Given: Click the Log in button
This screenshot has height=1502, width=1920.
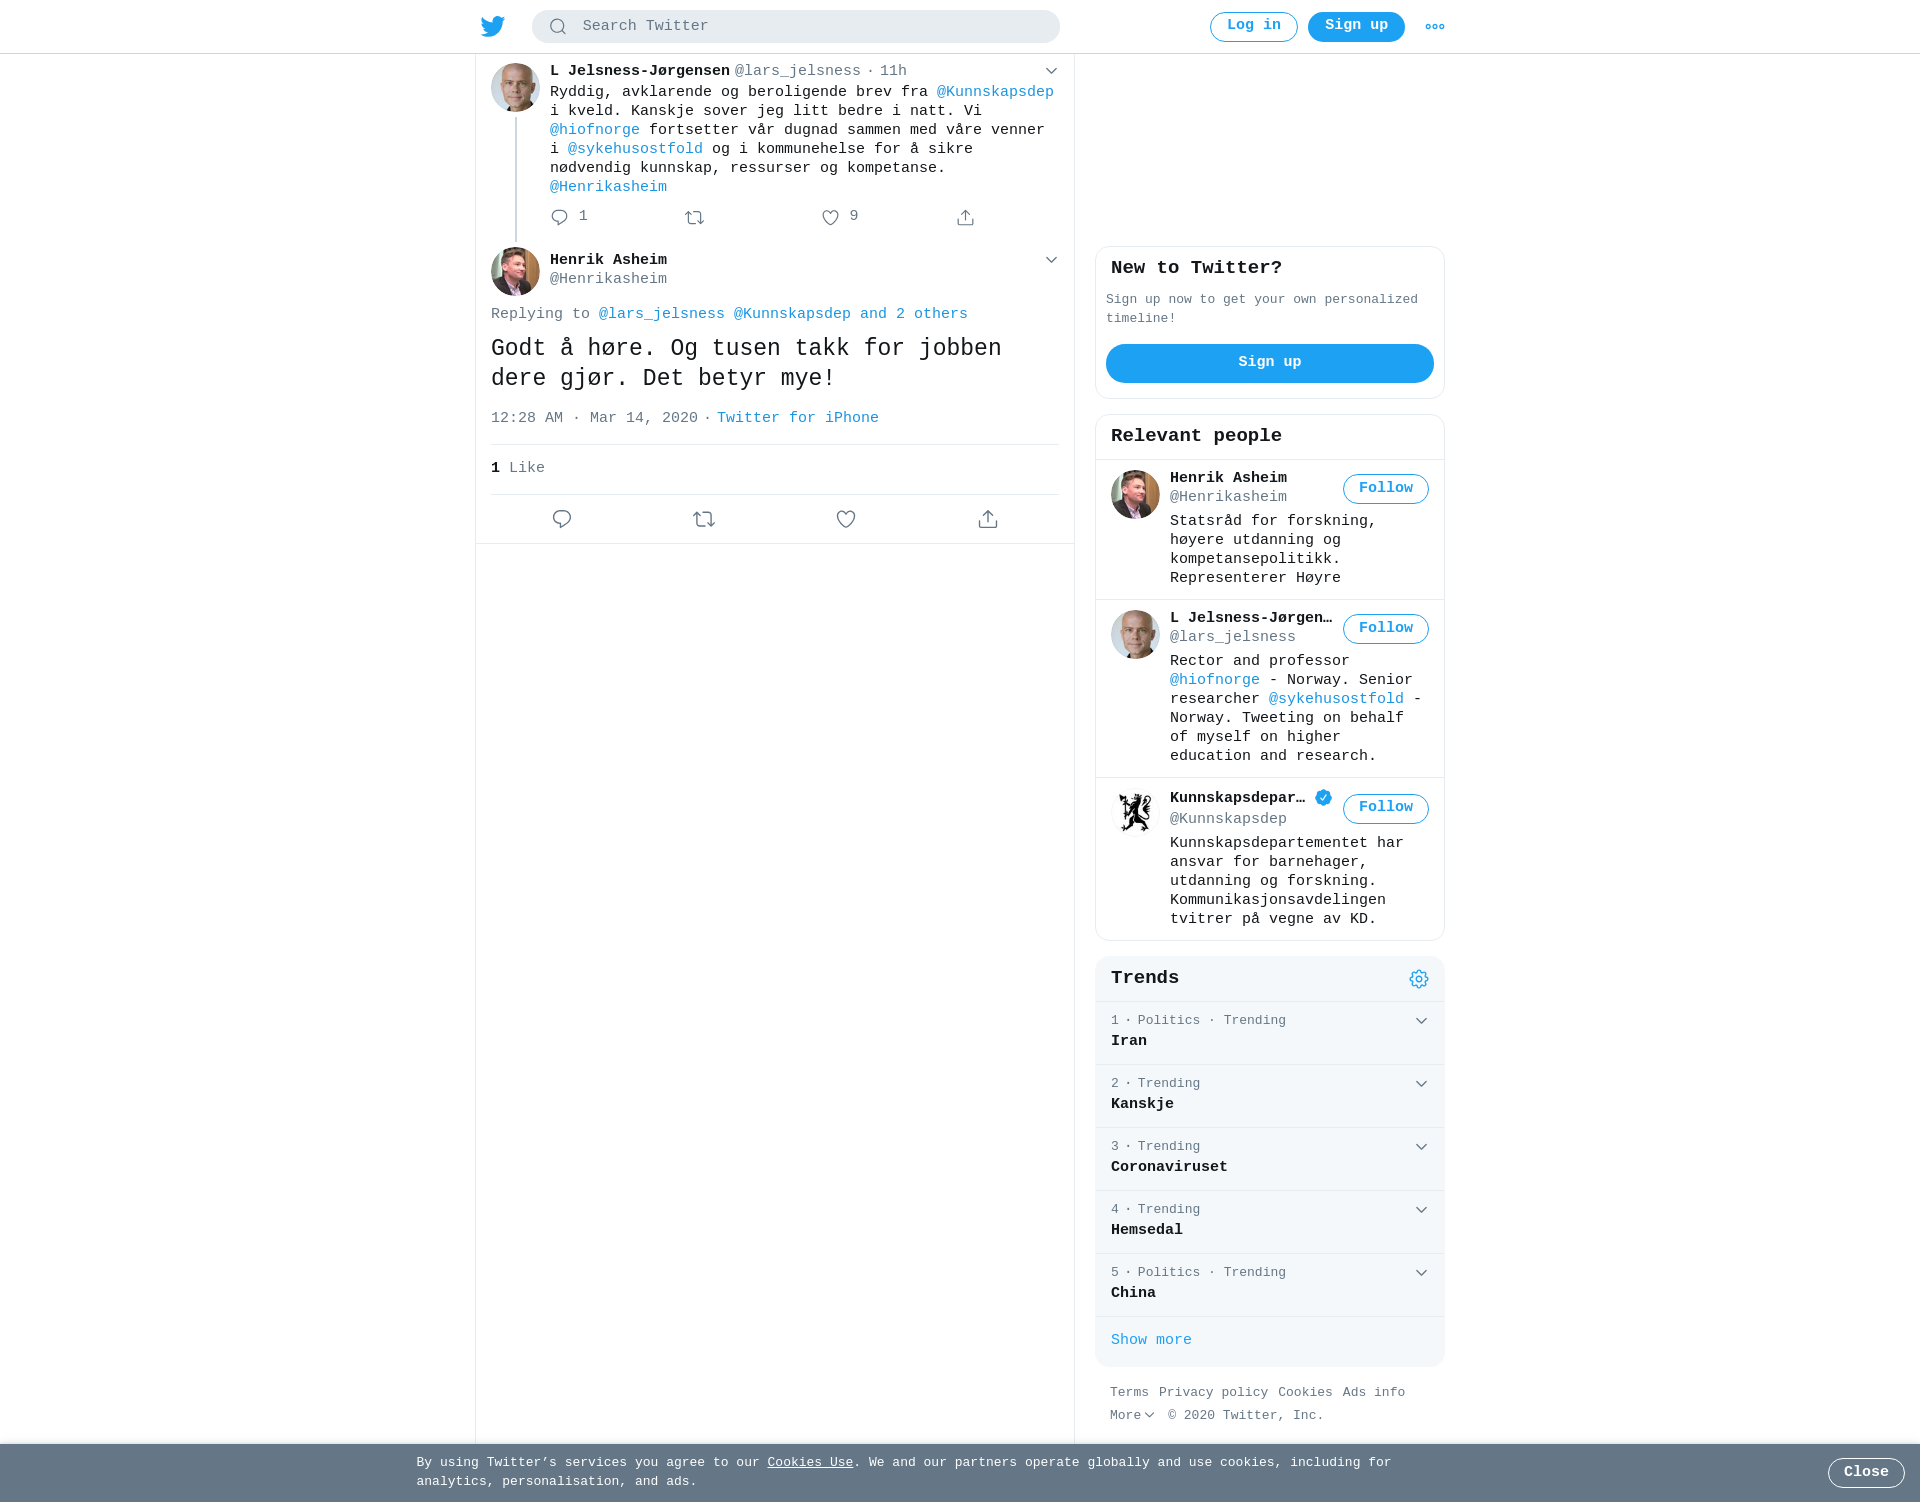Looking at the screenshot, I should tap(1254, 27).
